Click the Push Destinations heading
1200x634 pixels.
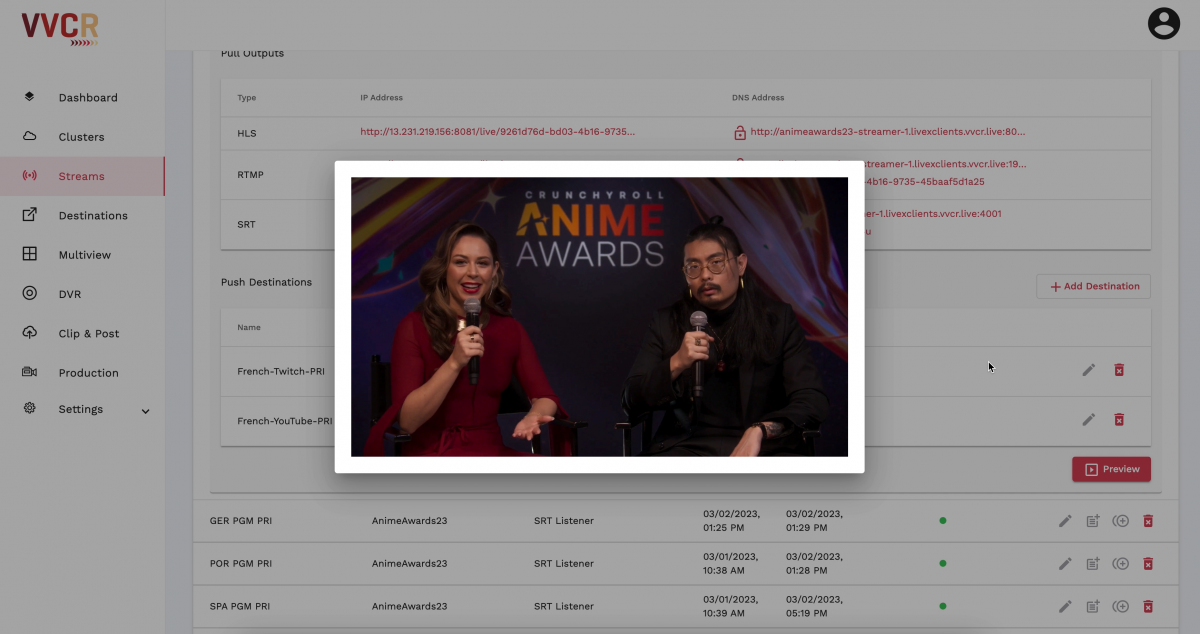click(266, 282)
